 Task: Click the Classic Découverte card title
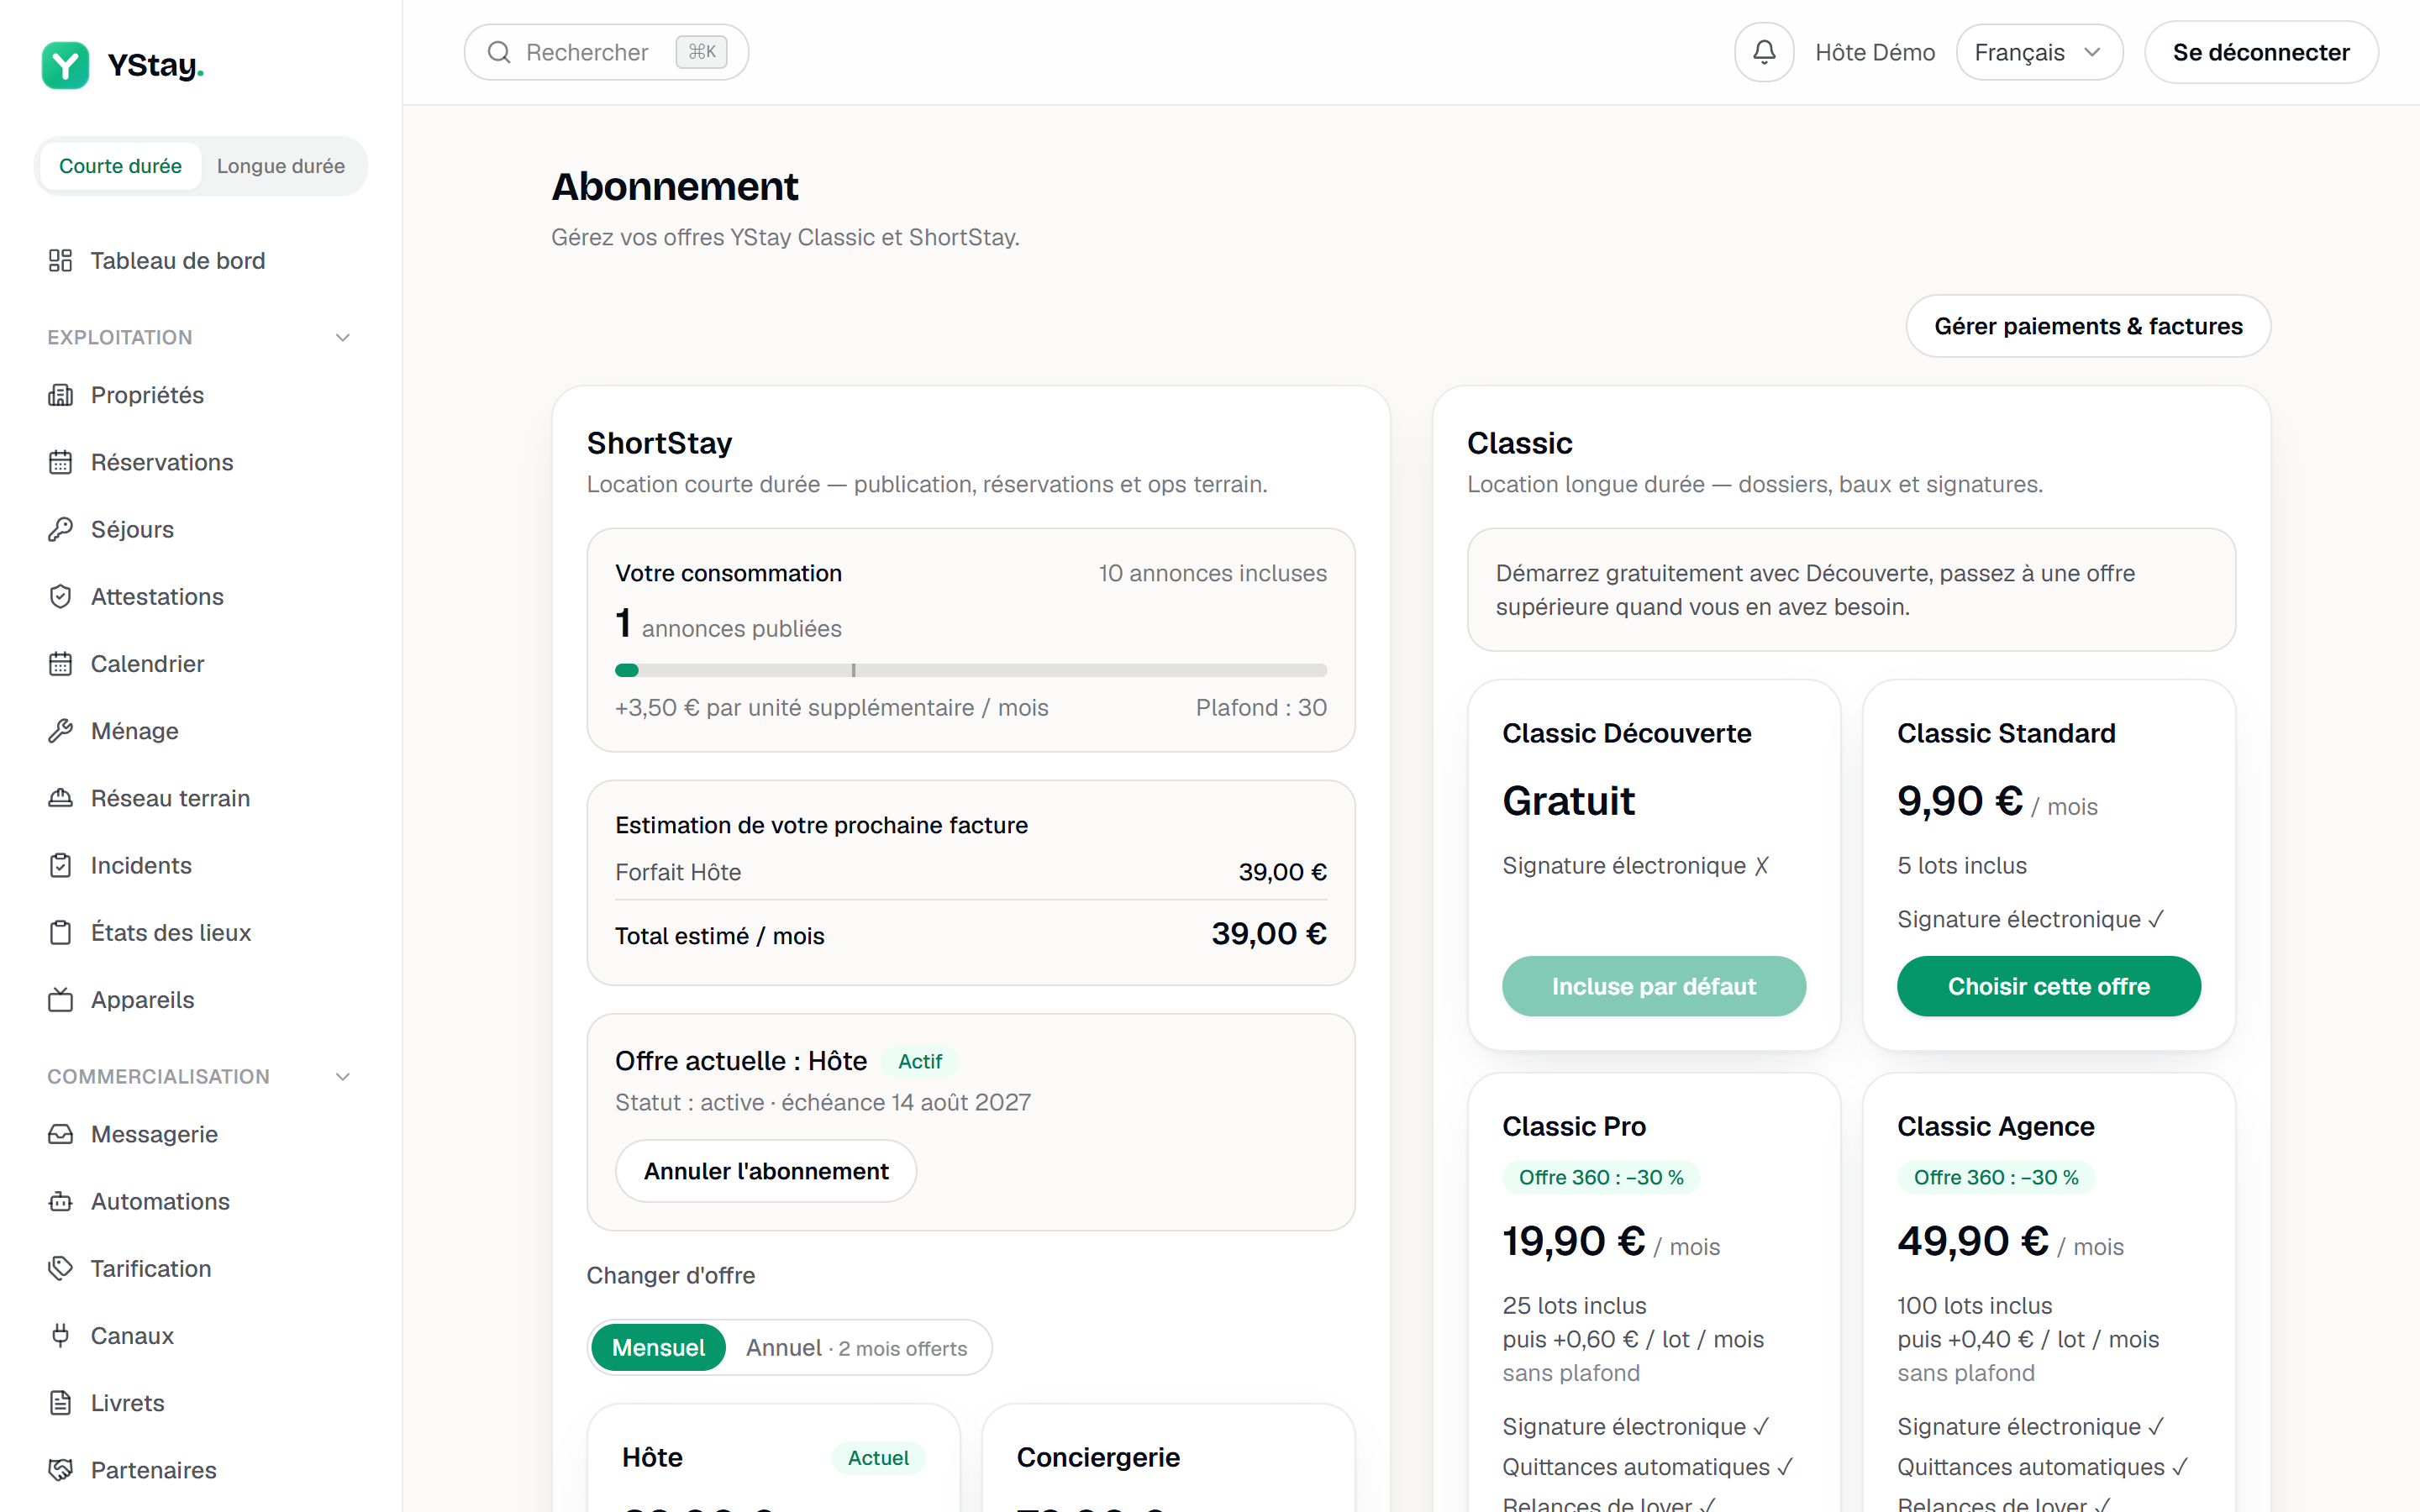pos(1627,733)
